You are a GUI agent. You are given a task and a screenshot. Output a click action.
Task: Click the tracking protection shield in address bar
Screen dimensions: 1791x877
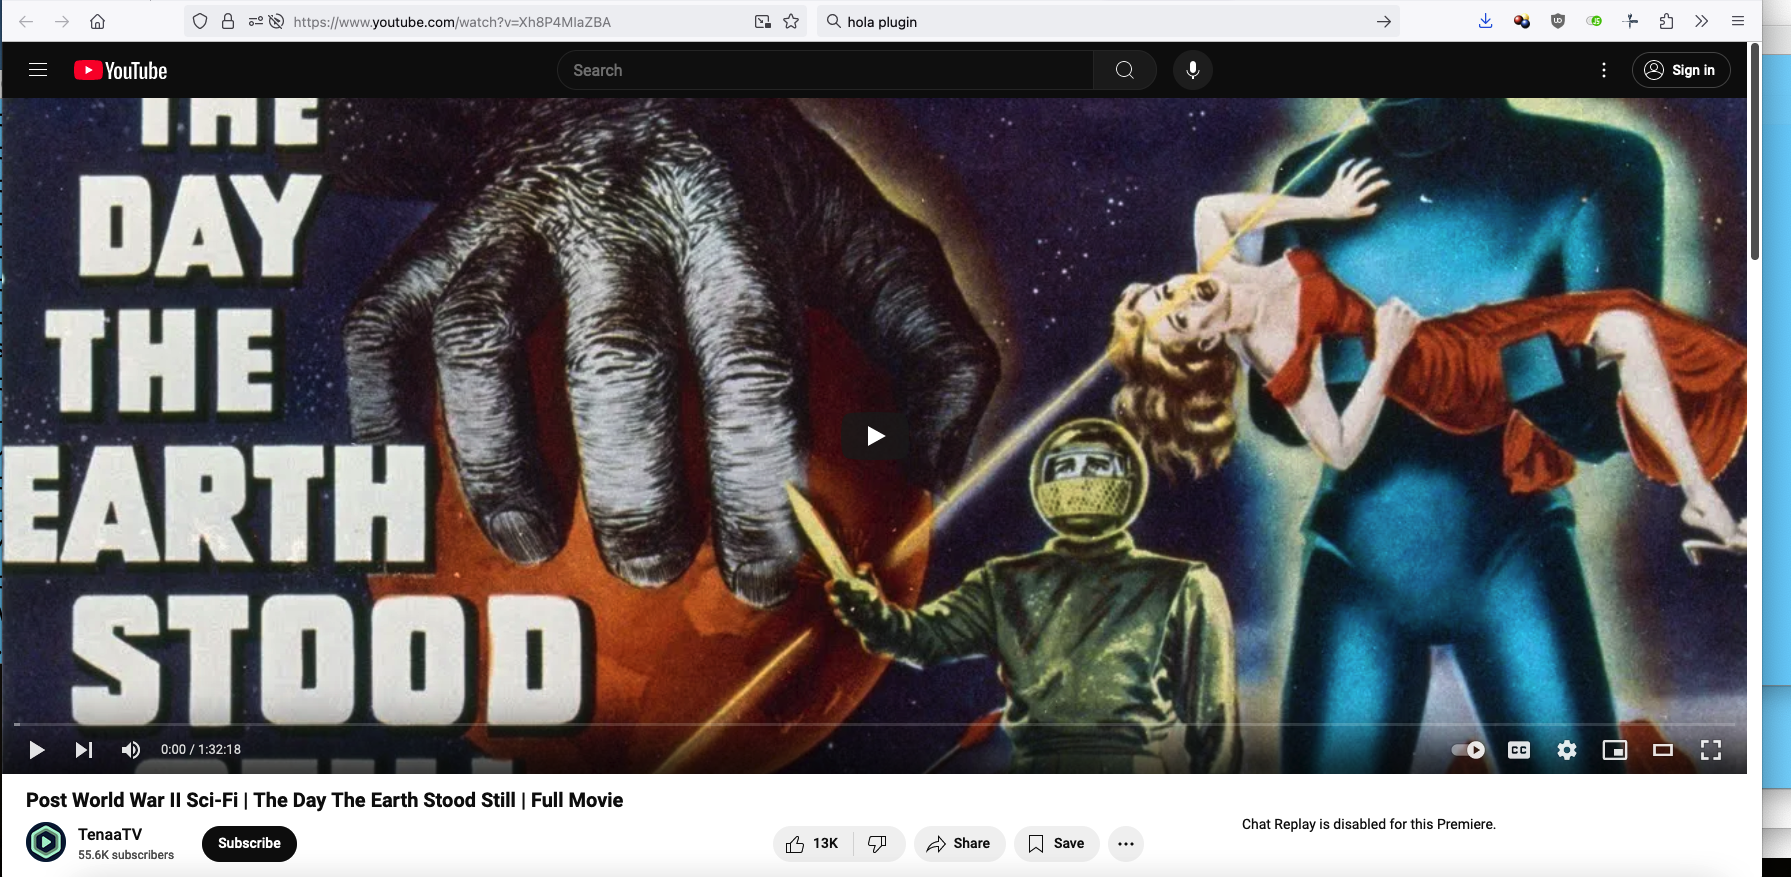(x=200, y=21)
